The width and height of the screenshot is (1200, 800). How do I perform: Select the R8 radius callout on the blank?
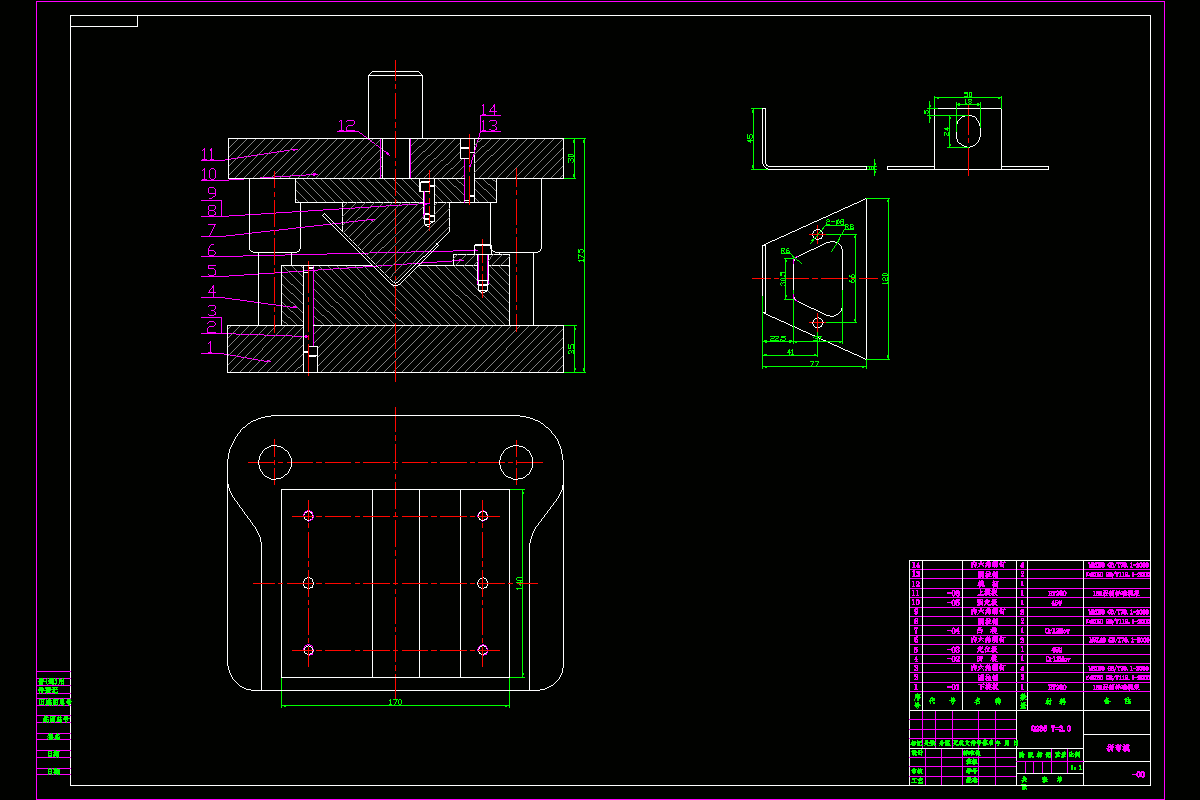click(849, 227)
